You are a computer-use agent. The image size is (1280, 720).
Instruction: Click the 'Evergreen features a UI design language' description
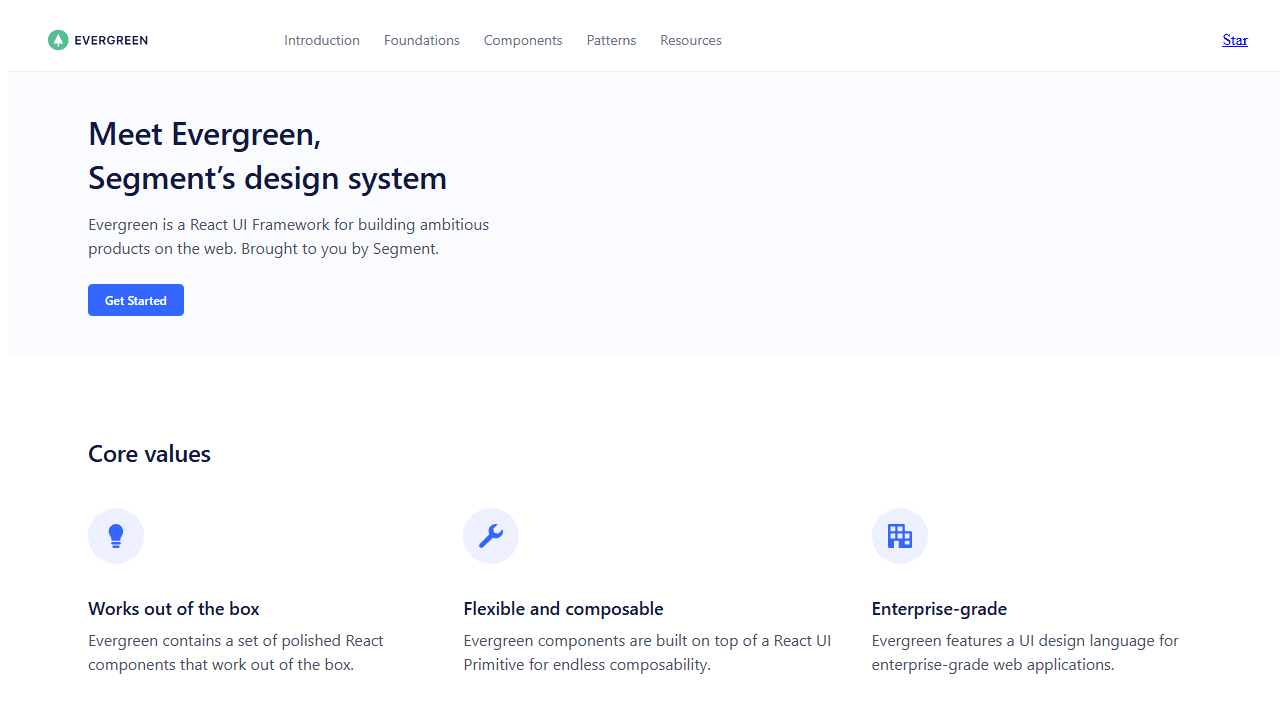1025,653
